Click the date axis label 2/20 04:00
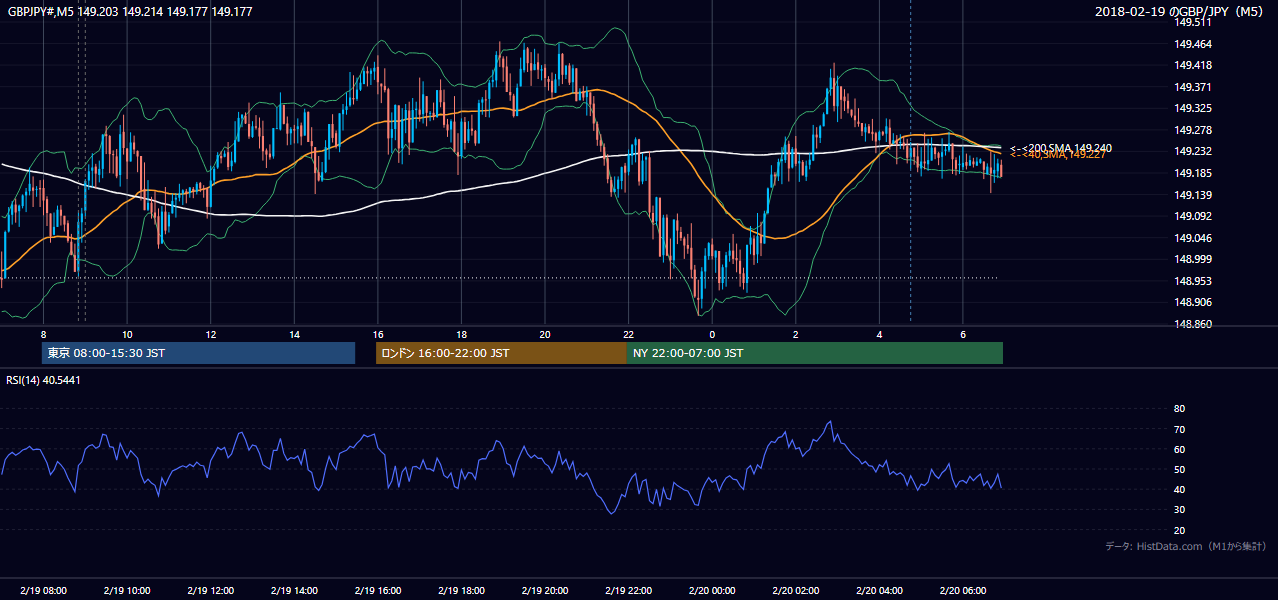The image size is (1278, 600). point(879,591)
